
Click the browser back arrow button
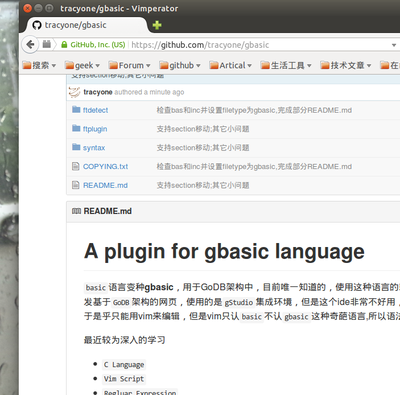[x=30, y=44]
